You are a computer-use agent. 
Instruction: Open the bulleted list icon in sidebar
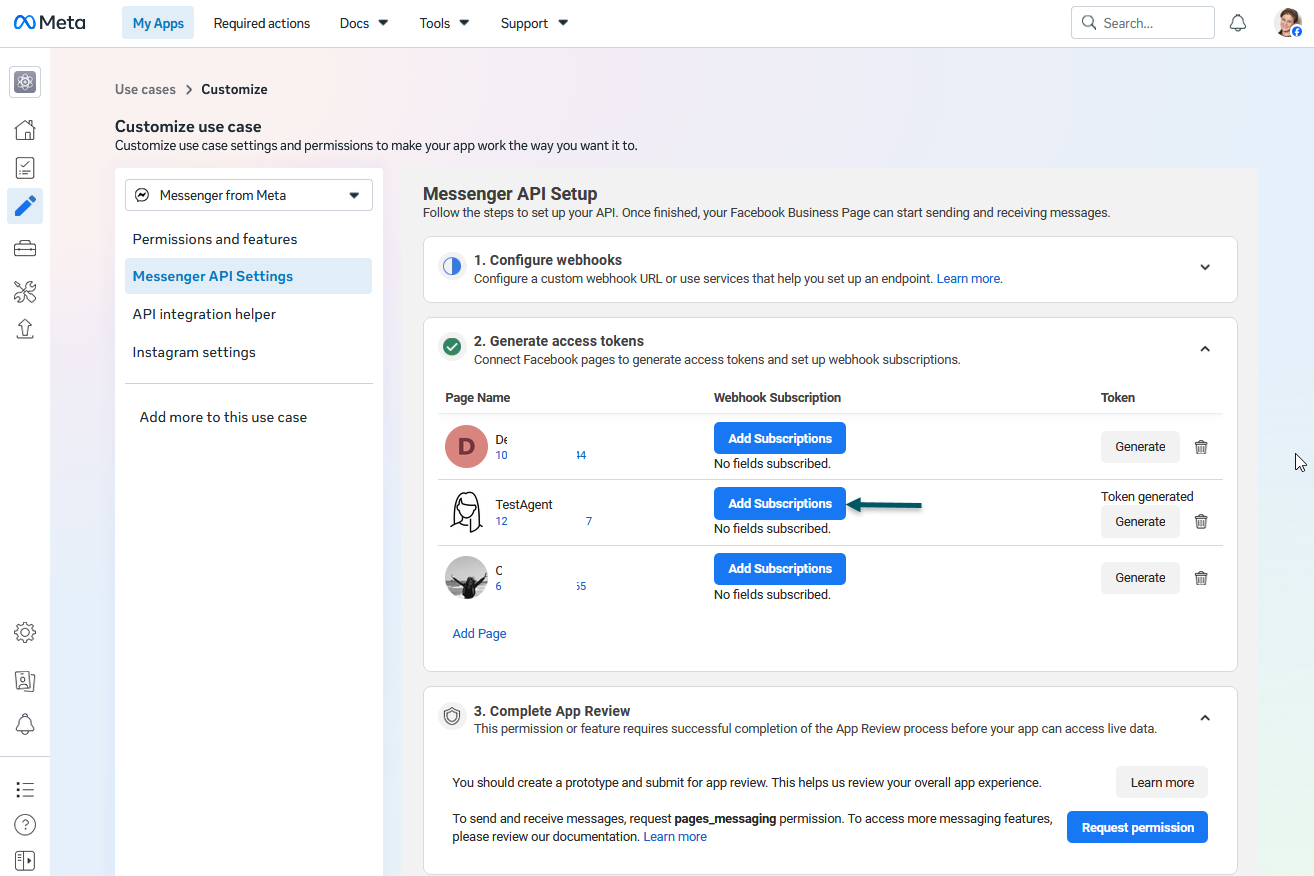[x=25, y=790]
